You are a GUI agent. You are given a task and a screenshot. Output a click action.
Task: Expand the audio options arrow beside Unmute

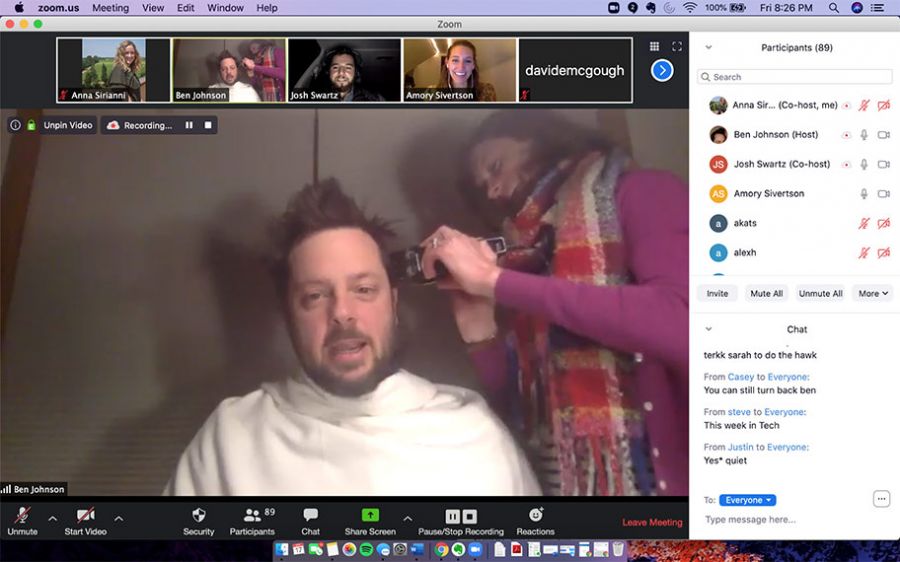pos(53,518)
